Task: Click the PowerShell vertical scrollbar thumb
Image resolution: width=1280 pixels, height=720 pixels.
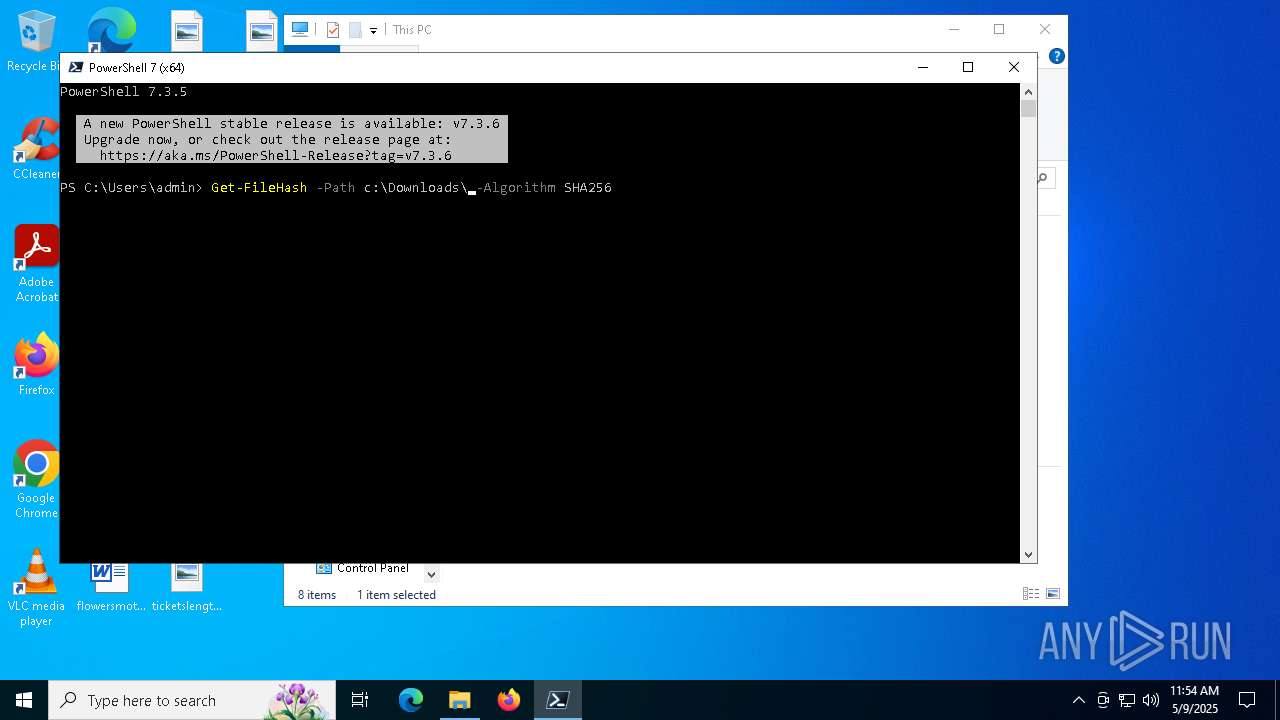Action: (x=1028, y=109)
